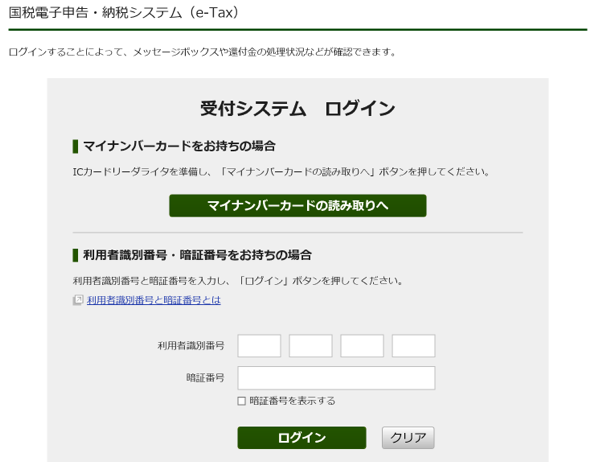Enable the 暗証番号を表示する checkbox
Screen dimensions: 599x462
tap(241, 401)
